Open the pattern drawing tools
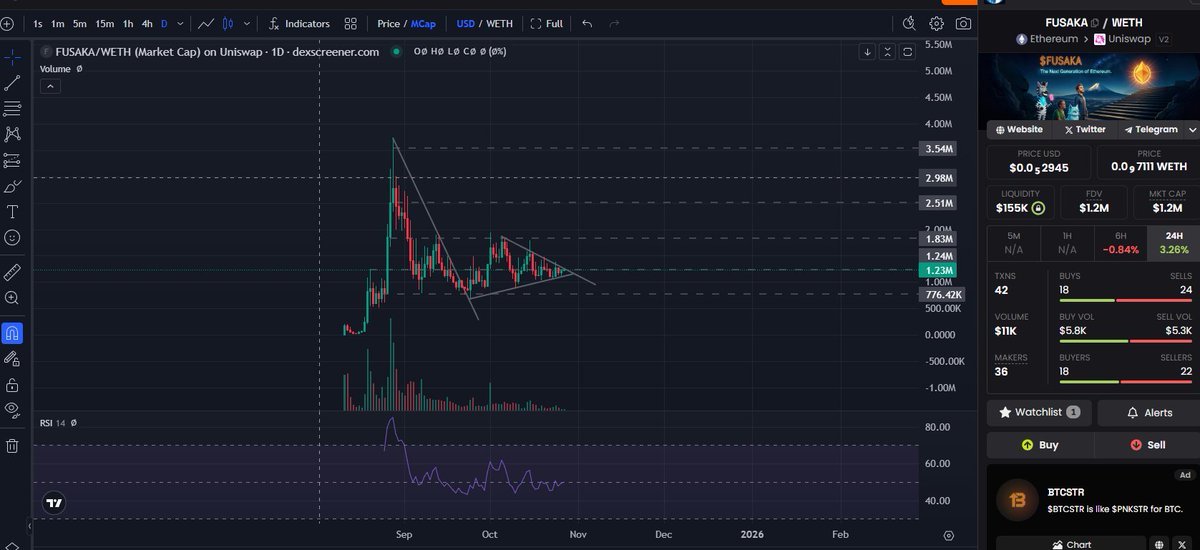 [x=12, y=134]
